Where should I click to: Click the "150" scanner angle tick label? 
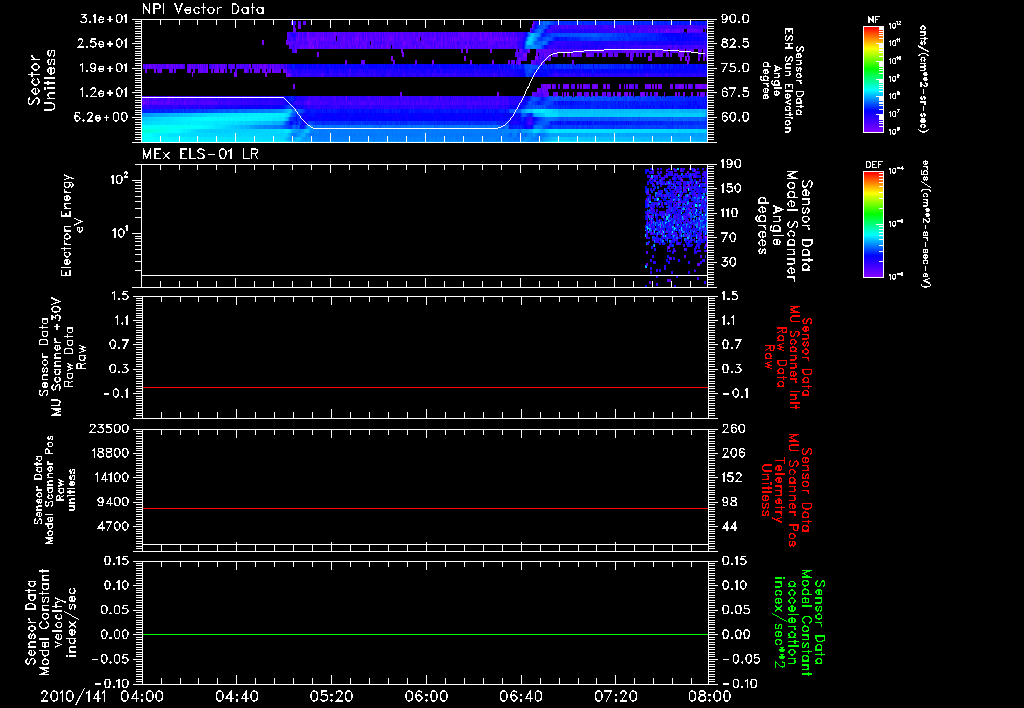[731, 188]
